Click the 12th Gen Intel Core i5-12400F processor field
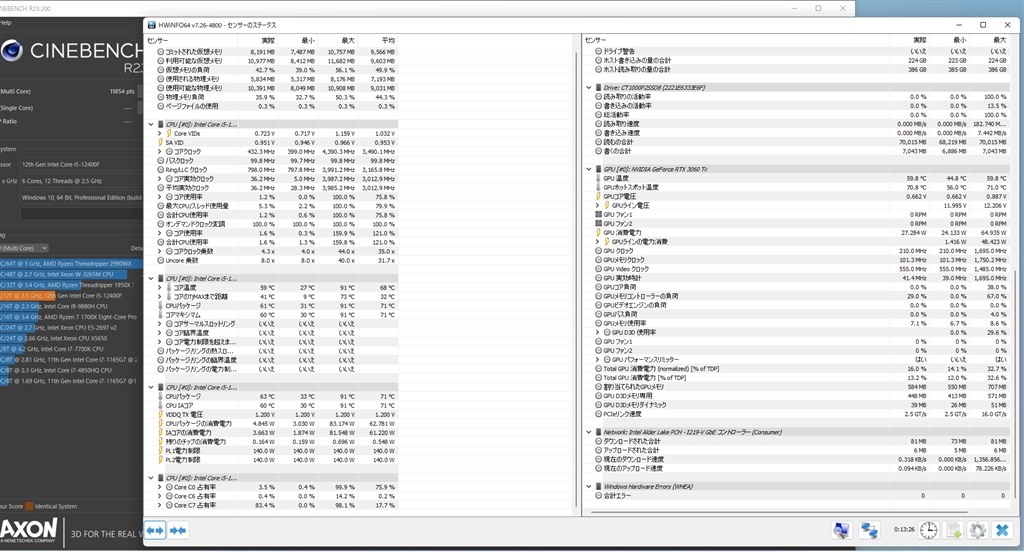Screen dimensions: 1024x552 [x=80, y=165]
